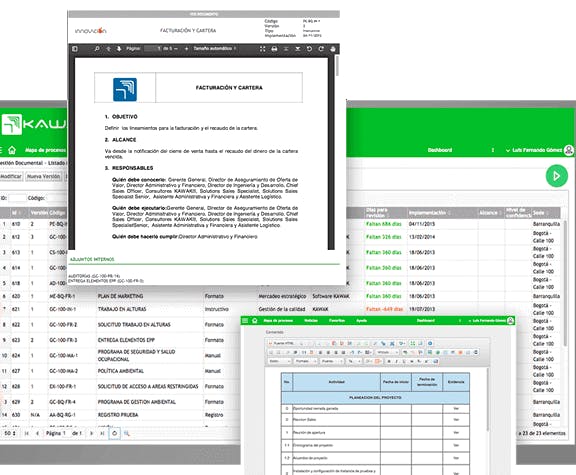Viewport: 576px width, 475px height.
Task: Open Dashboard in the main KAWAK window
Action: [x=440, y=150]
